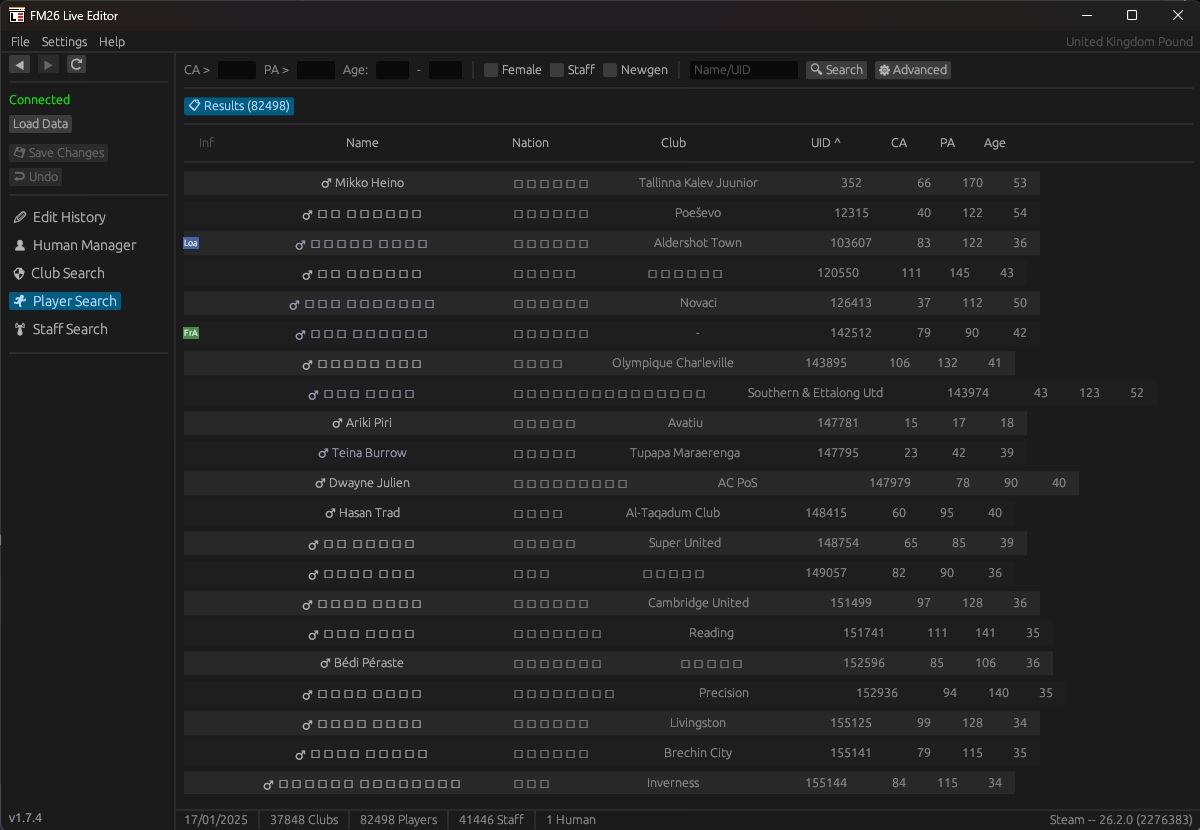Open the File menu
Screen dimensions: 1200x830
click(20, 42)
